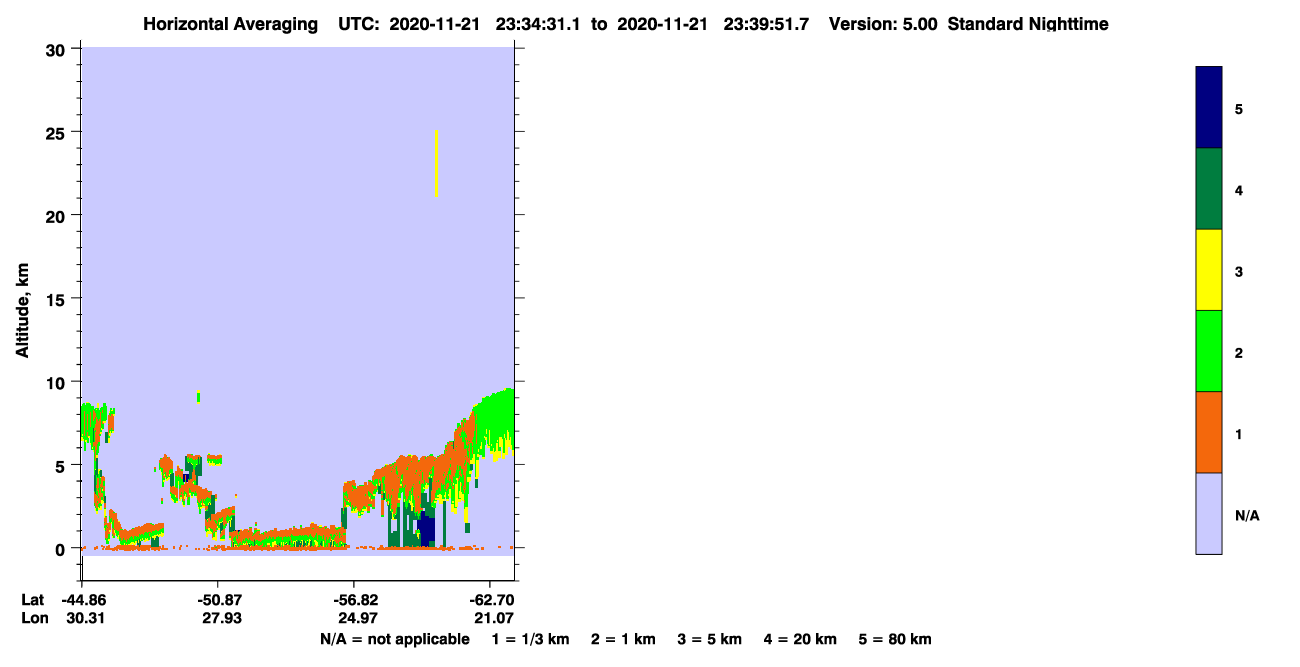Click the 'Lon' row label

pyautogui.click(x=34, y=618)
